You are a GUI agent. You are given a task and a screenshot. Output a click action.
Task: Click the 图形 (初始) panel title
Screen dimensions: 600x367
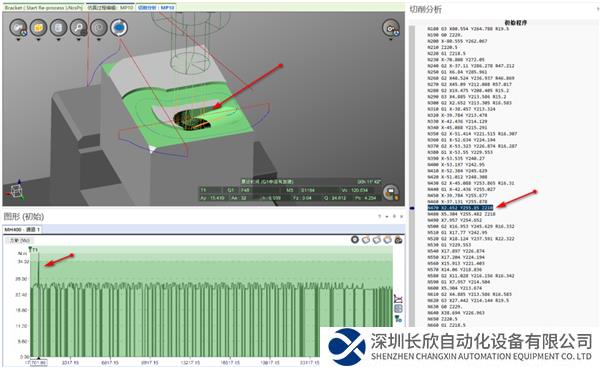tap(24, 217)
